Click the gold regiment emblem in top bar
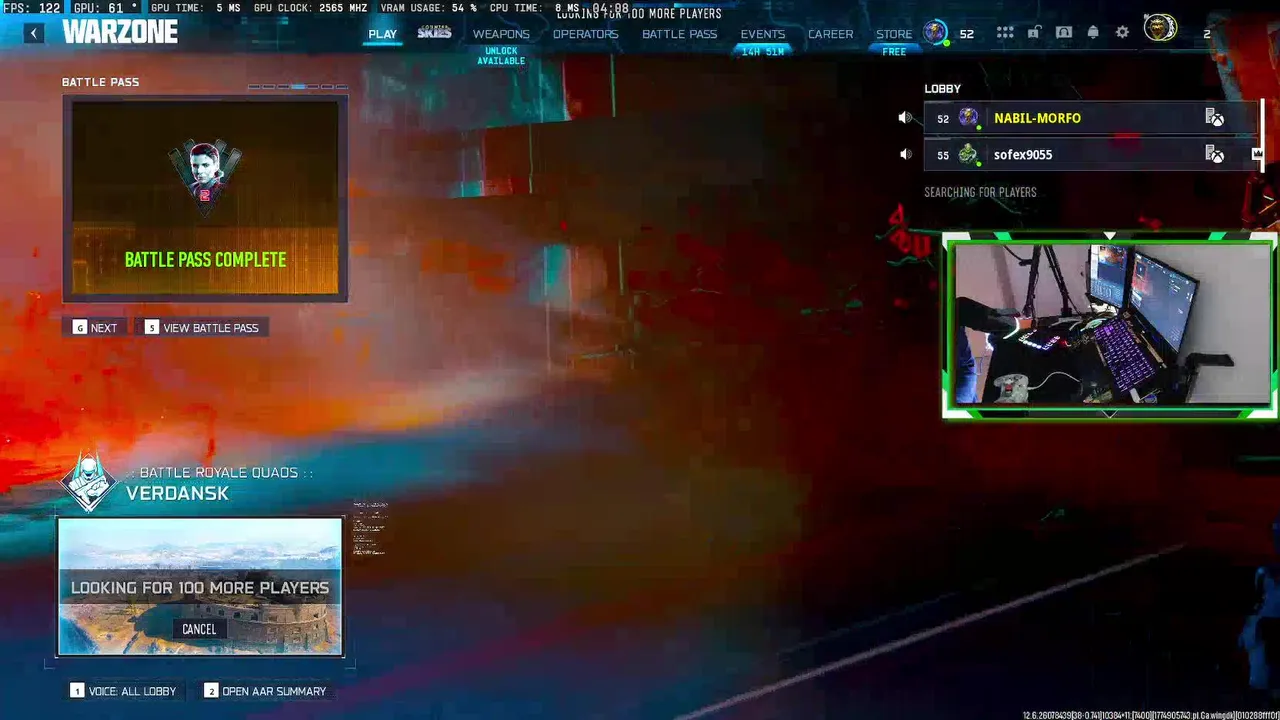 tap(1160, 29)
